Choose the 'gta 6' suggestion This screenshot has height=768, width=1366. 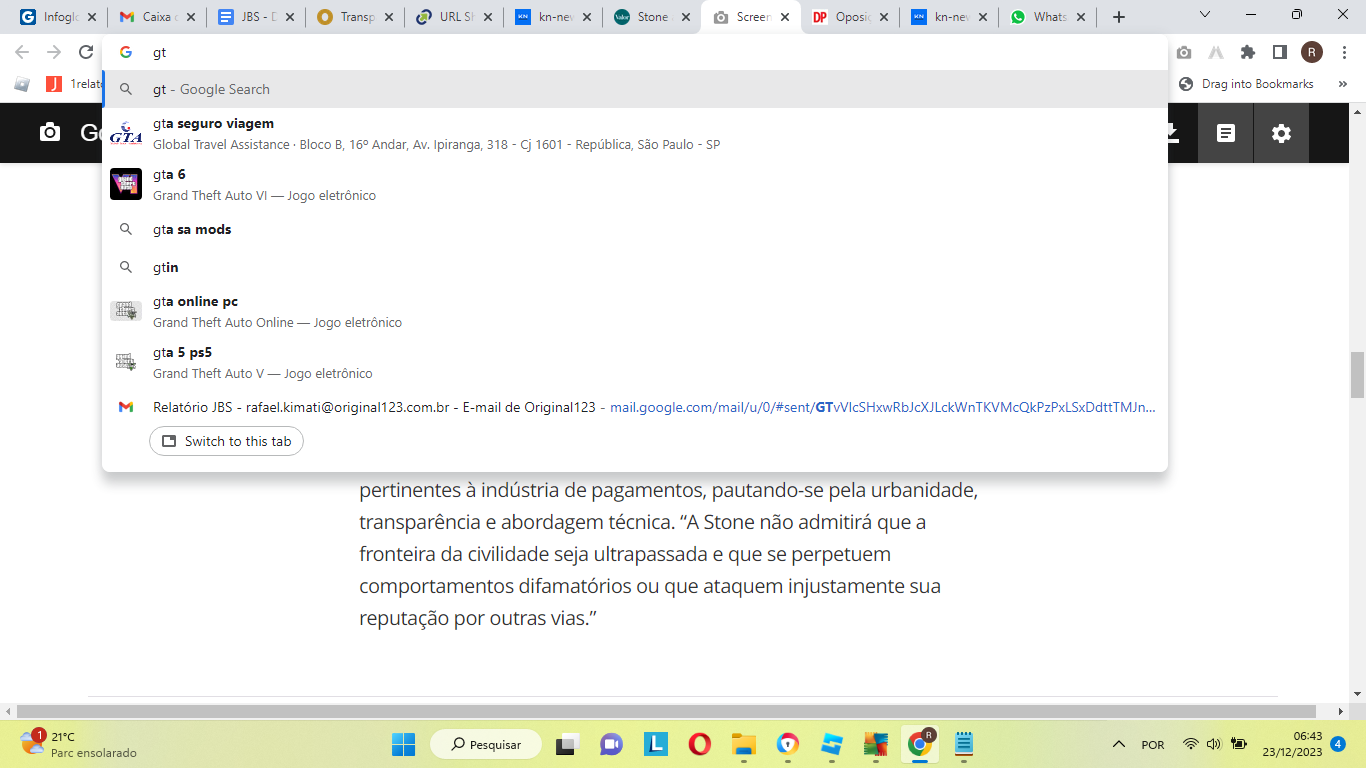[635, 184]
